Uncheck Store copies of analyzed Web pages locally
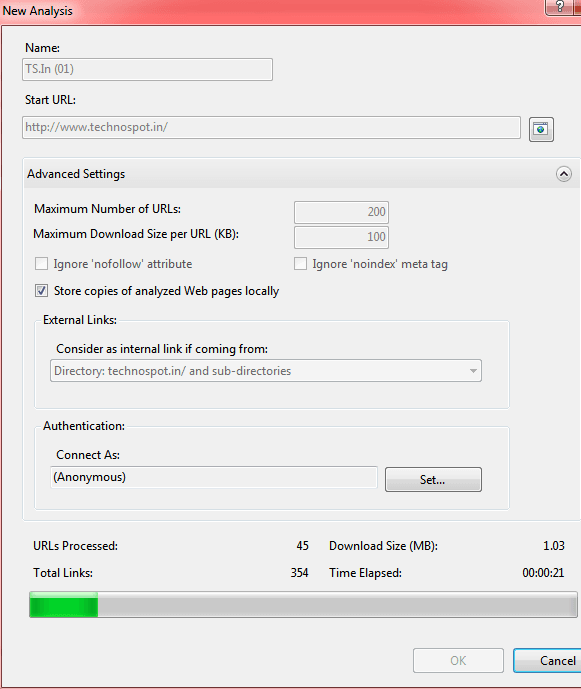 (x=41, y=290)
